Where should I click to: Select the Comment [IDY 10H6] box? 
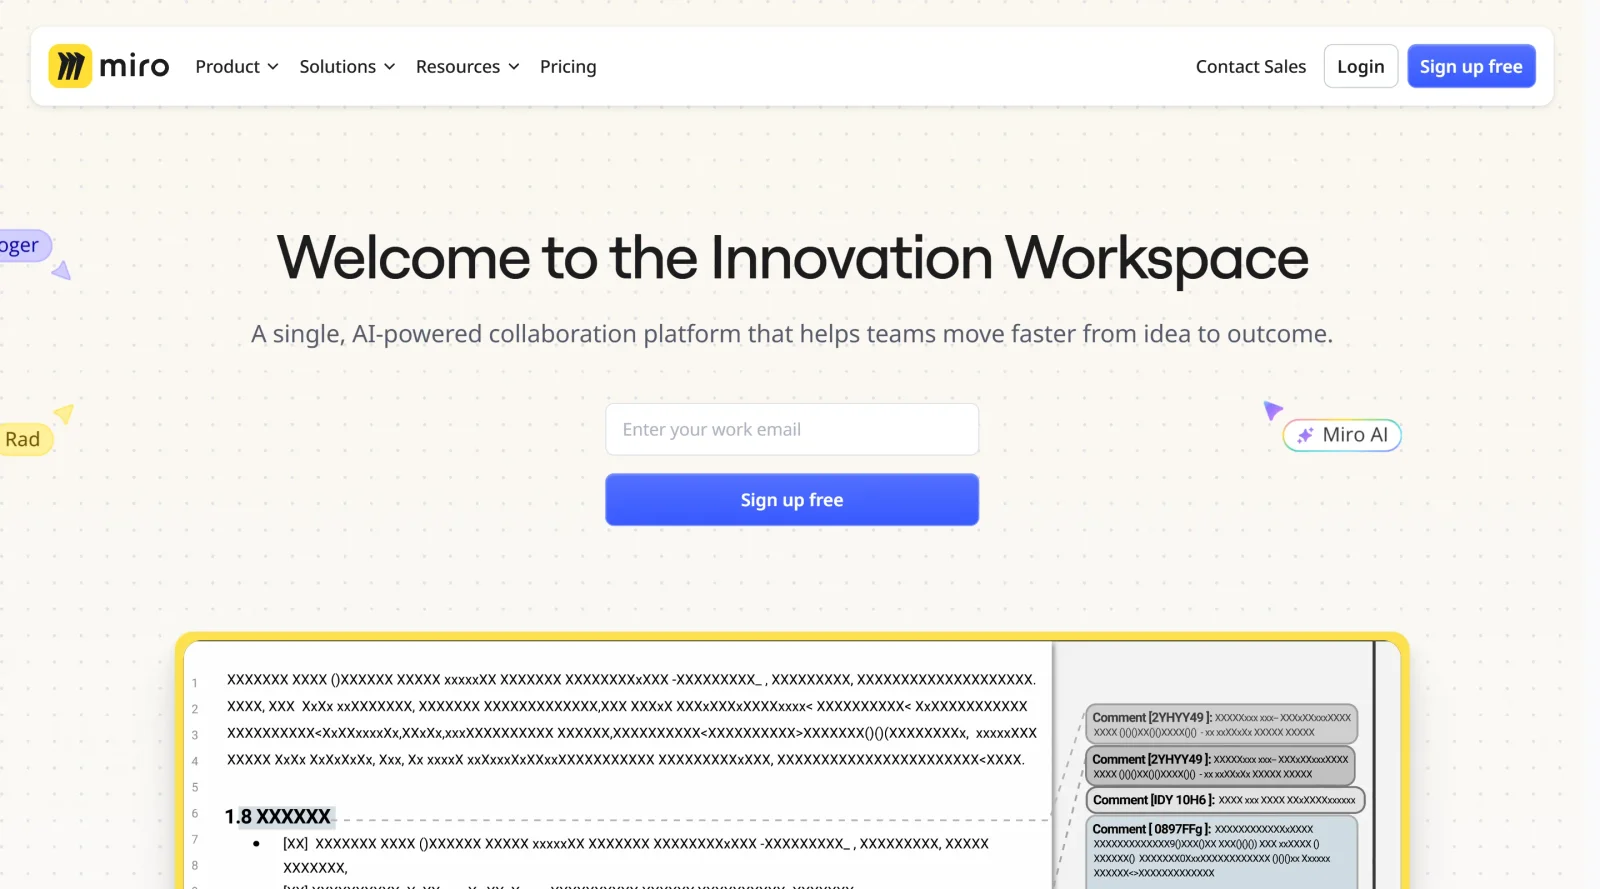point(1225,800)
